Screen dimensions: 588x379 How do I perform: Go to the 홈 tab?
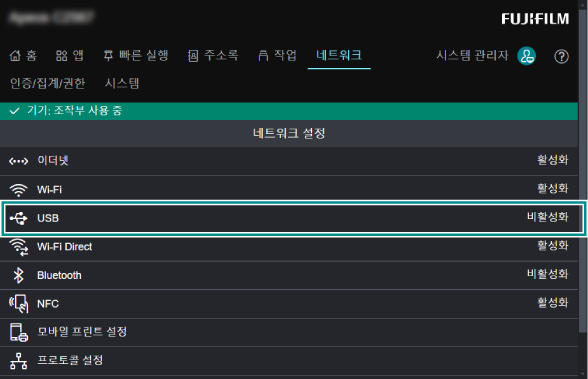pos(23,55)
